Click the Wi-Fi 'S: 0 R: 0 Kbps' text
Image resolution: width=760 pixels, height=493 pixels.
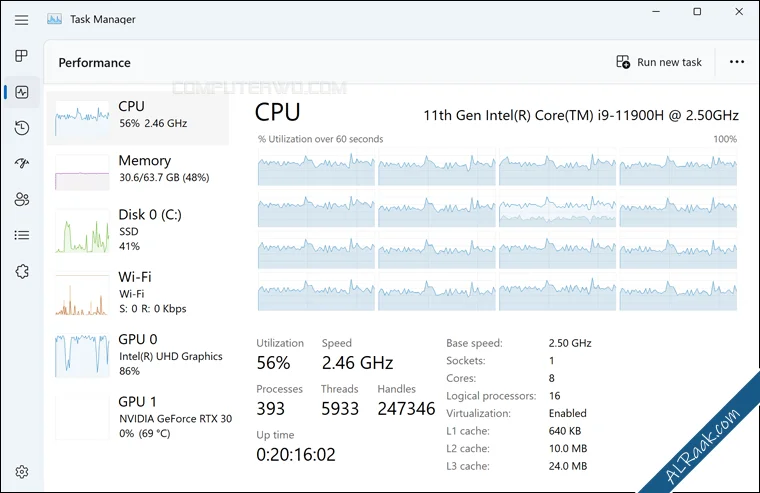[x=153, y=309]
